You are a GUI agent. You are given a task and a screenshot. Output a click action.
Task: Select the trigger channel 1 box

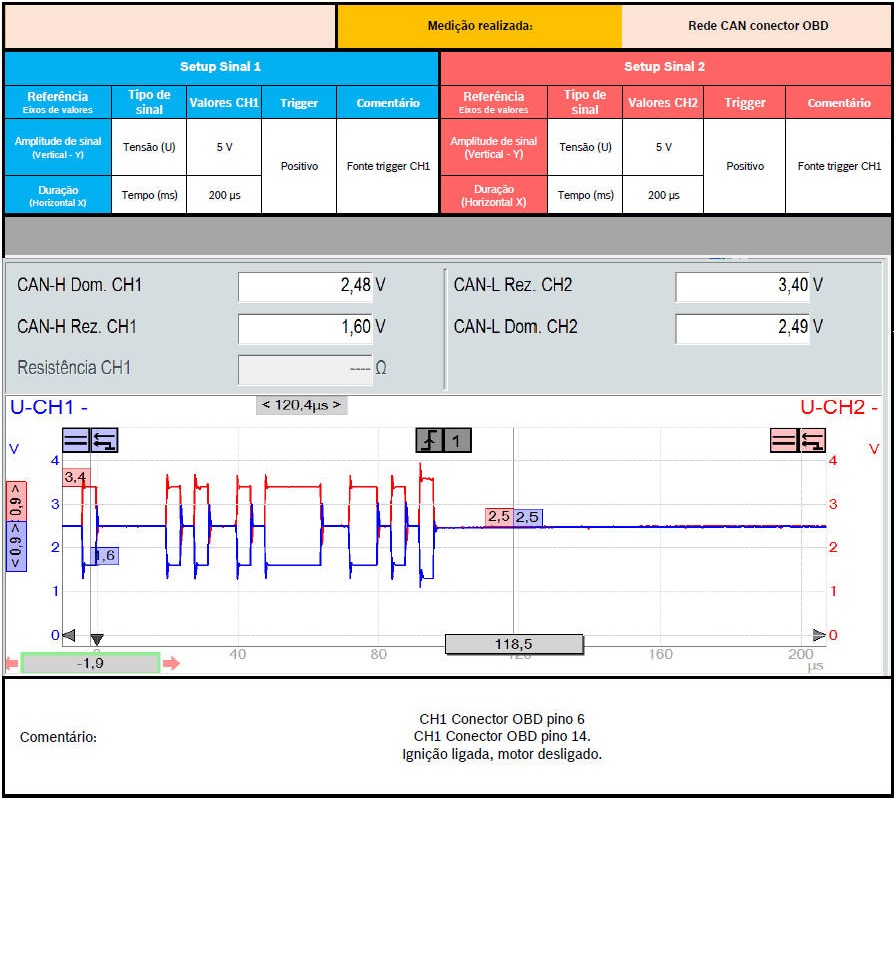tap(457, 440)
